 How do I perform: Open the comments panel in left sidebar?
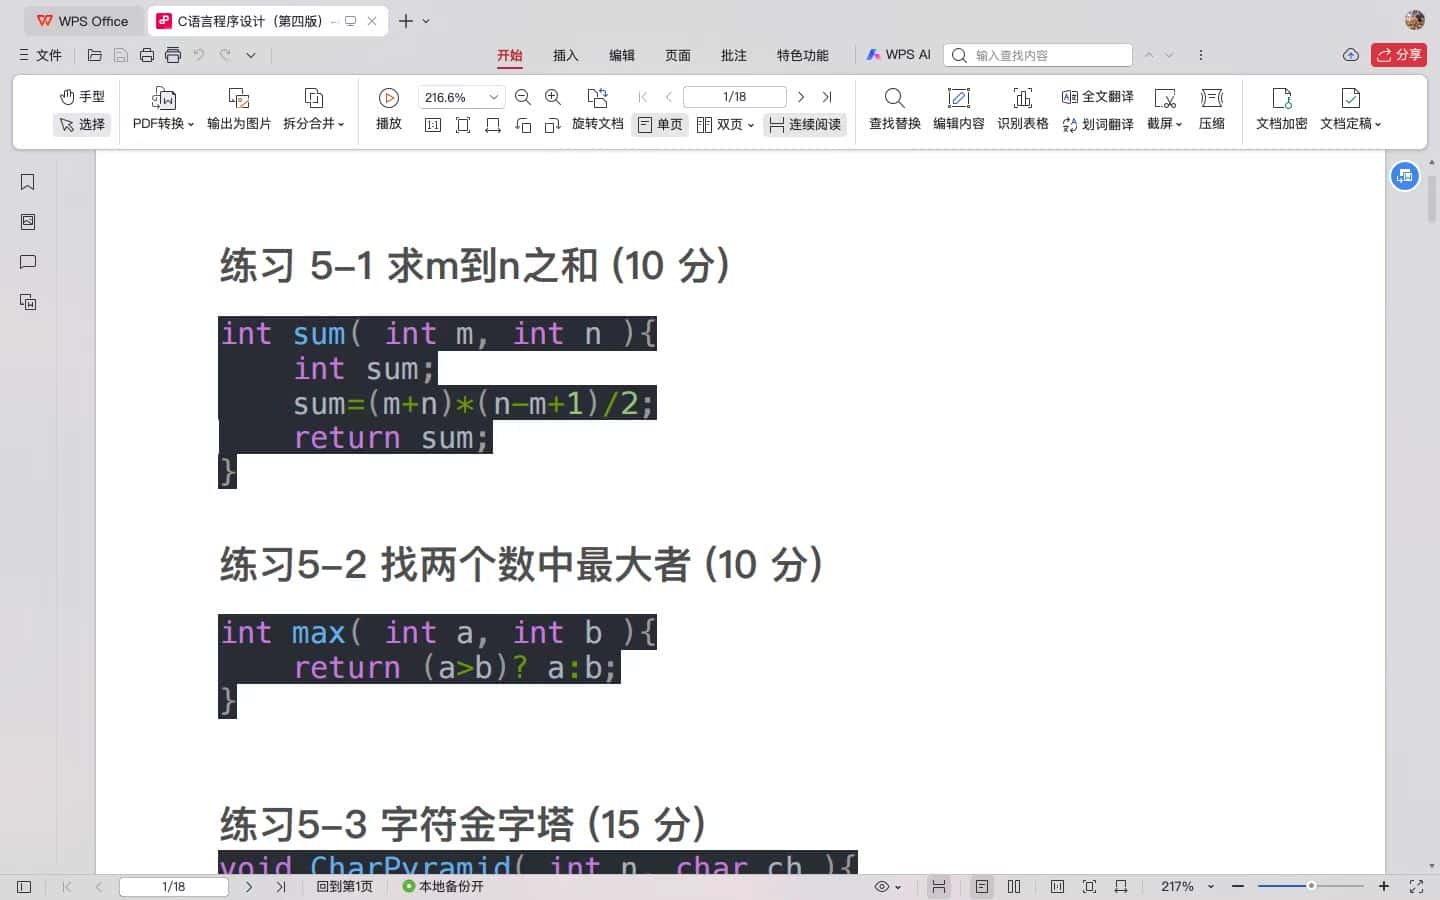click(x=28, y=262)
